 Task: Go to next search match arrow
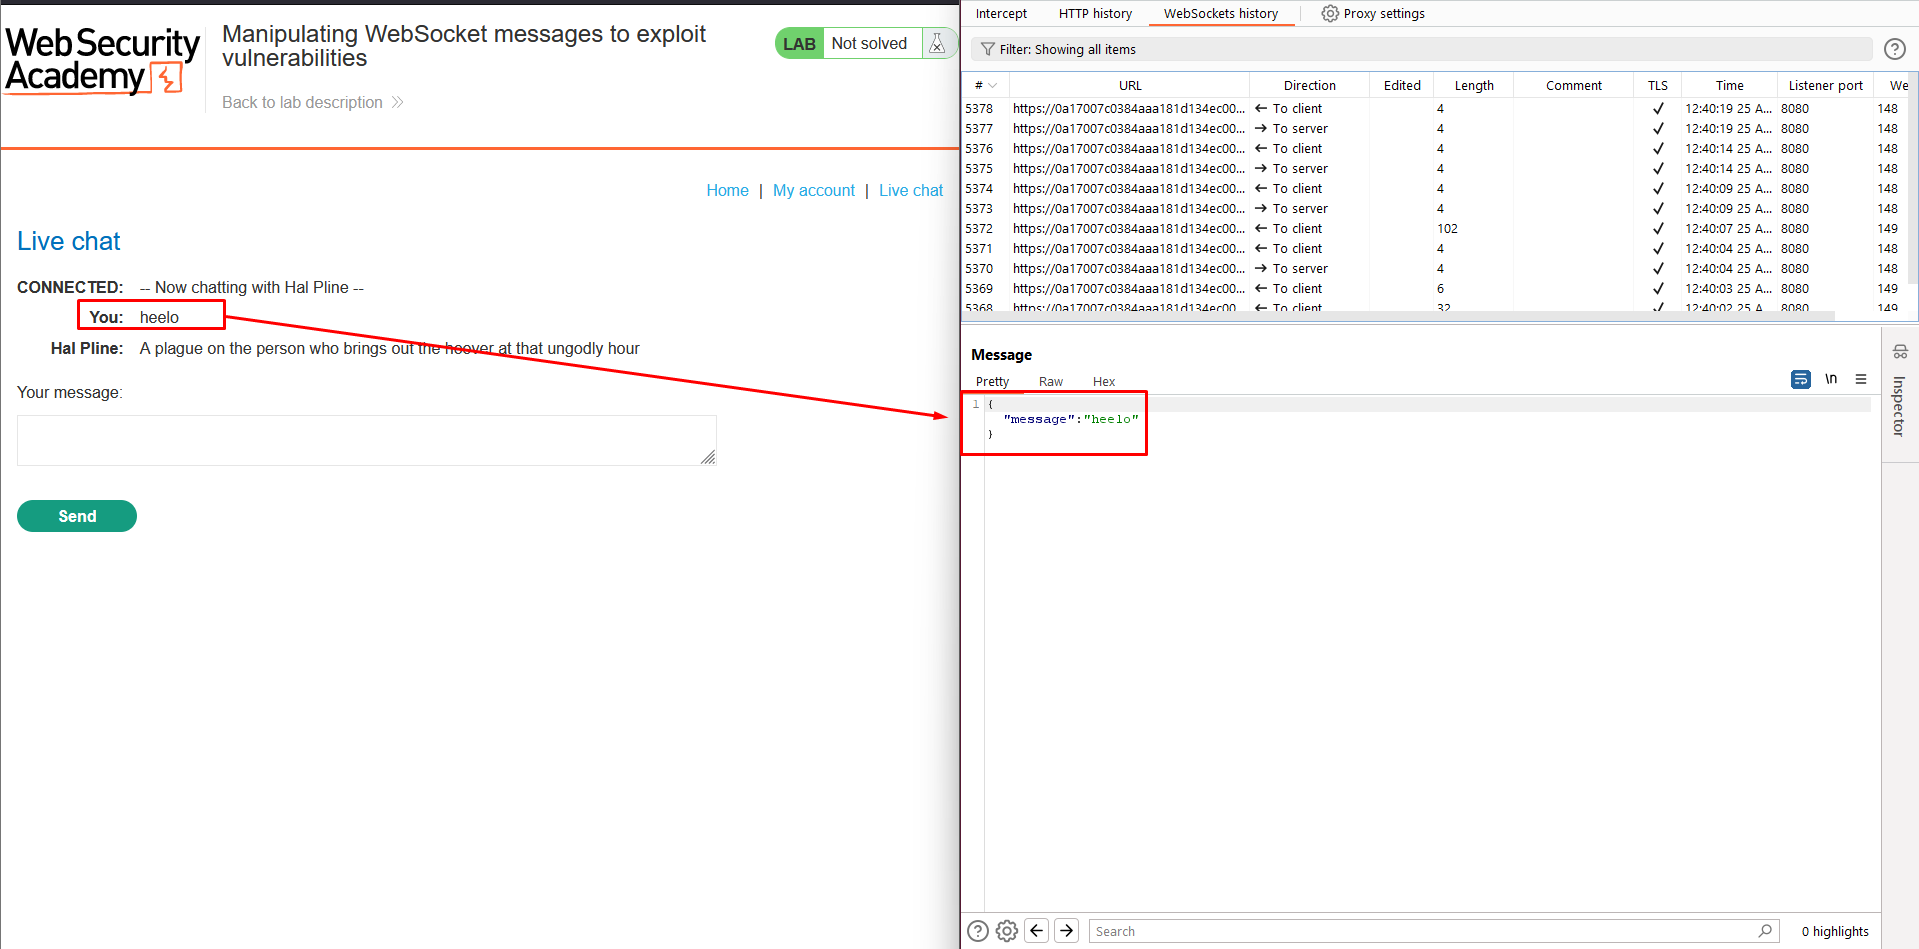point(1067,931)
